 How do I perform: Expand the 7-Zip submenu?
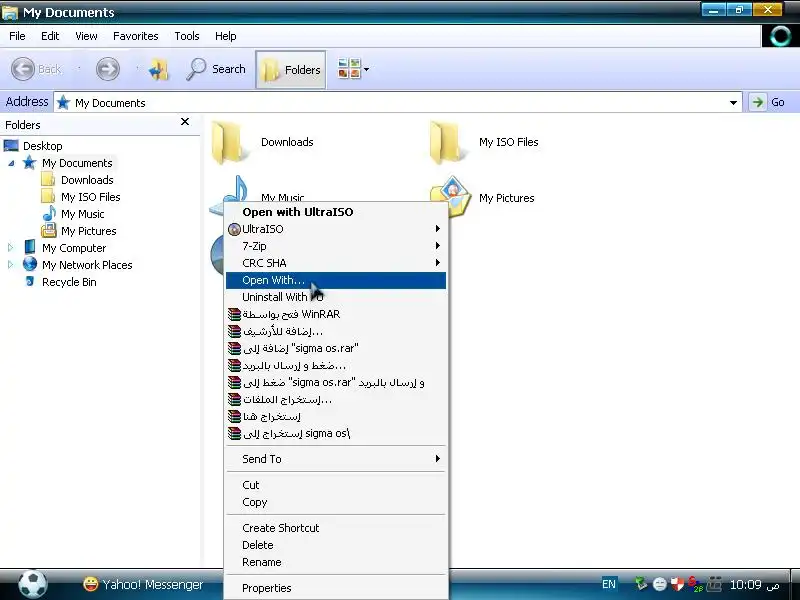(336, 246)
